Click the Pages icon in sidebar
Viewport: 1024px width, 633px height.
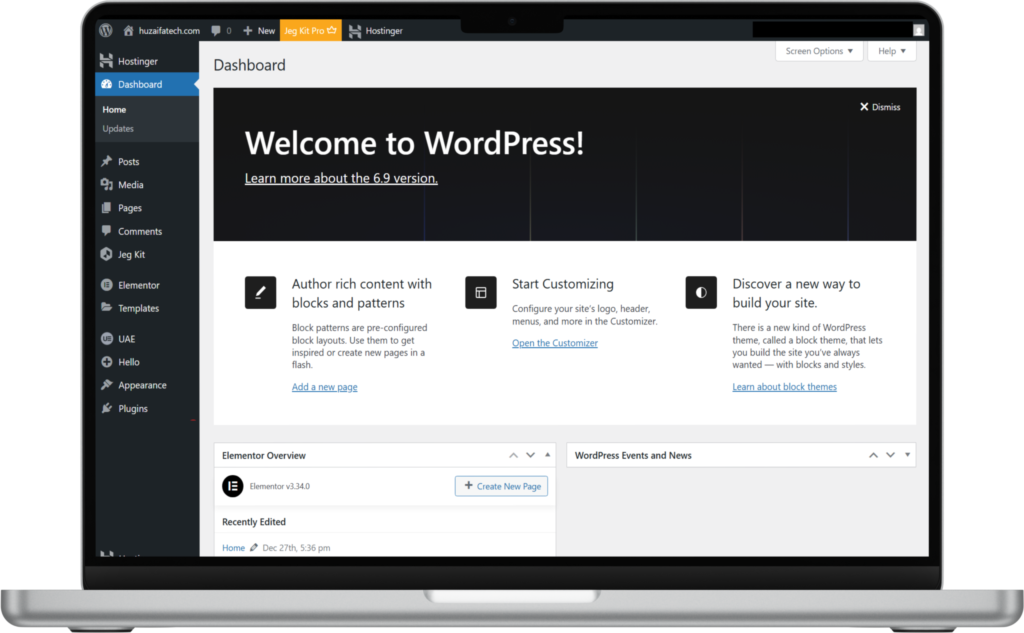106,208
